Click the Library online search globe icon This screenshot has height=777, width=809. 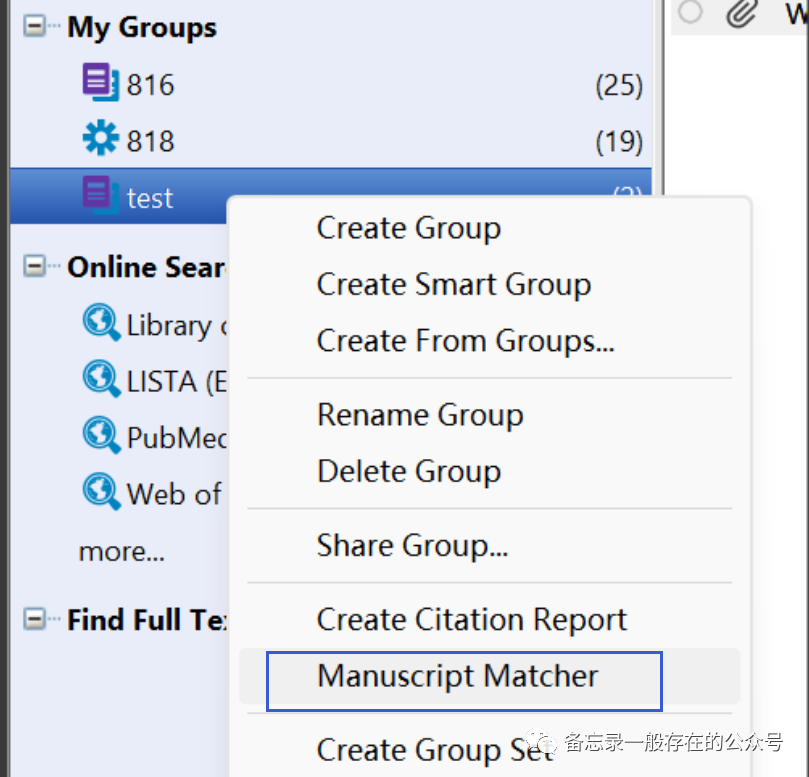click(101, 324)
